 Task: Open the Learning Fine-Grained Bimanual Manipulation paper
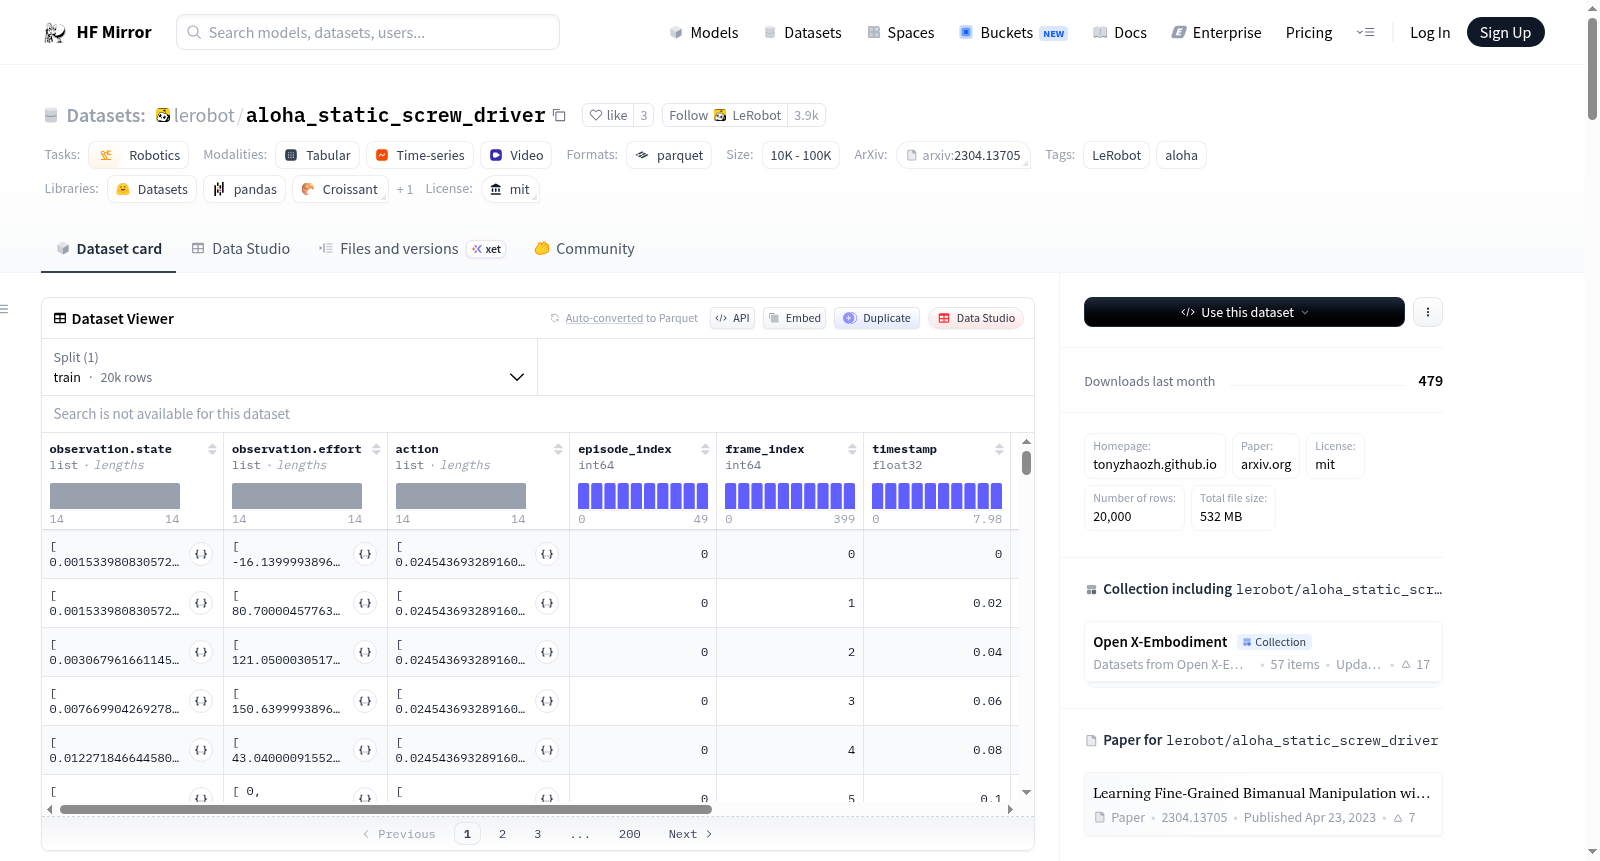(x=1263, y=804)
